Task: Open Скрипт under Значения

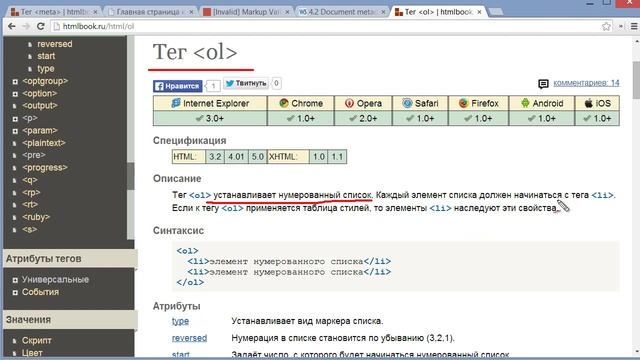Action: [x=37, y=340]
